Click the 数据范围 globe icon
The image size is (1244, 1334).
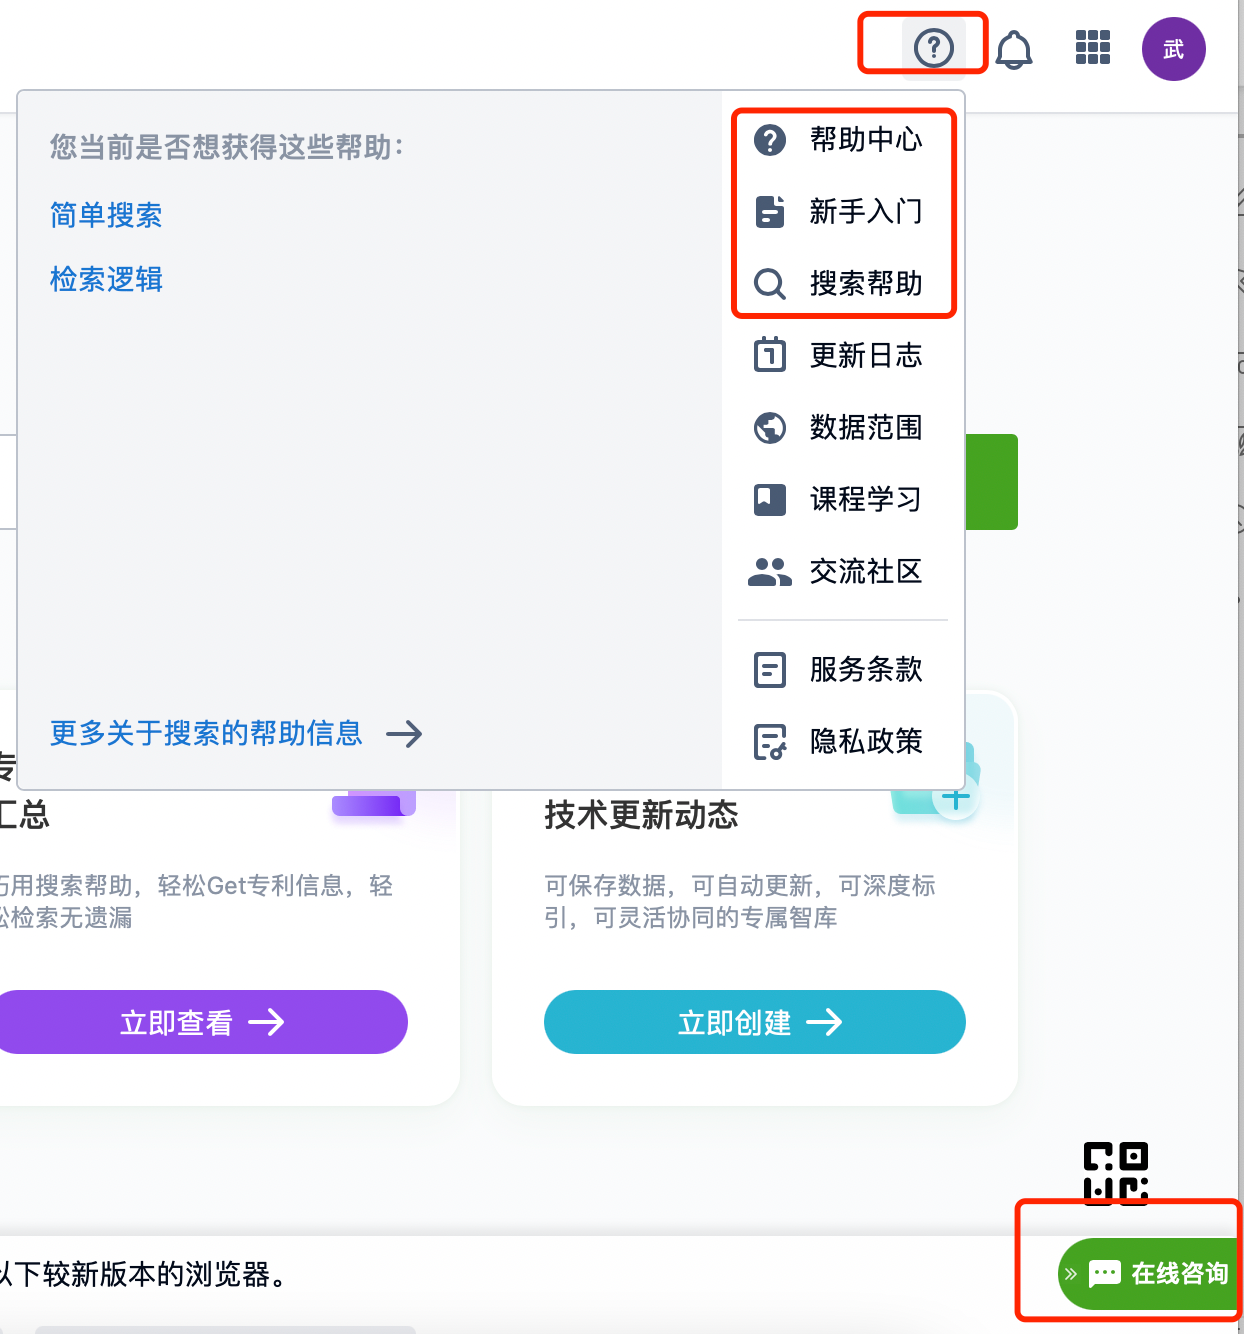point(769,428)
